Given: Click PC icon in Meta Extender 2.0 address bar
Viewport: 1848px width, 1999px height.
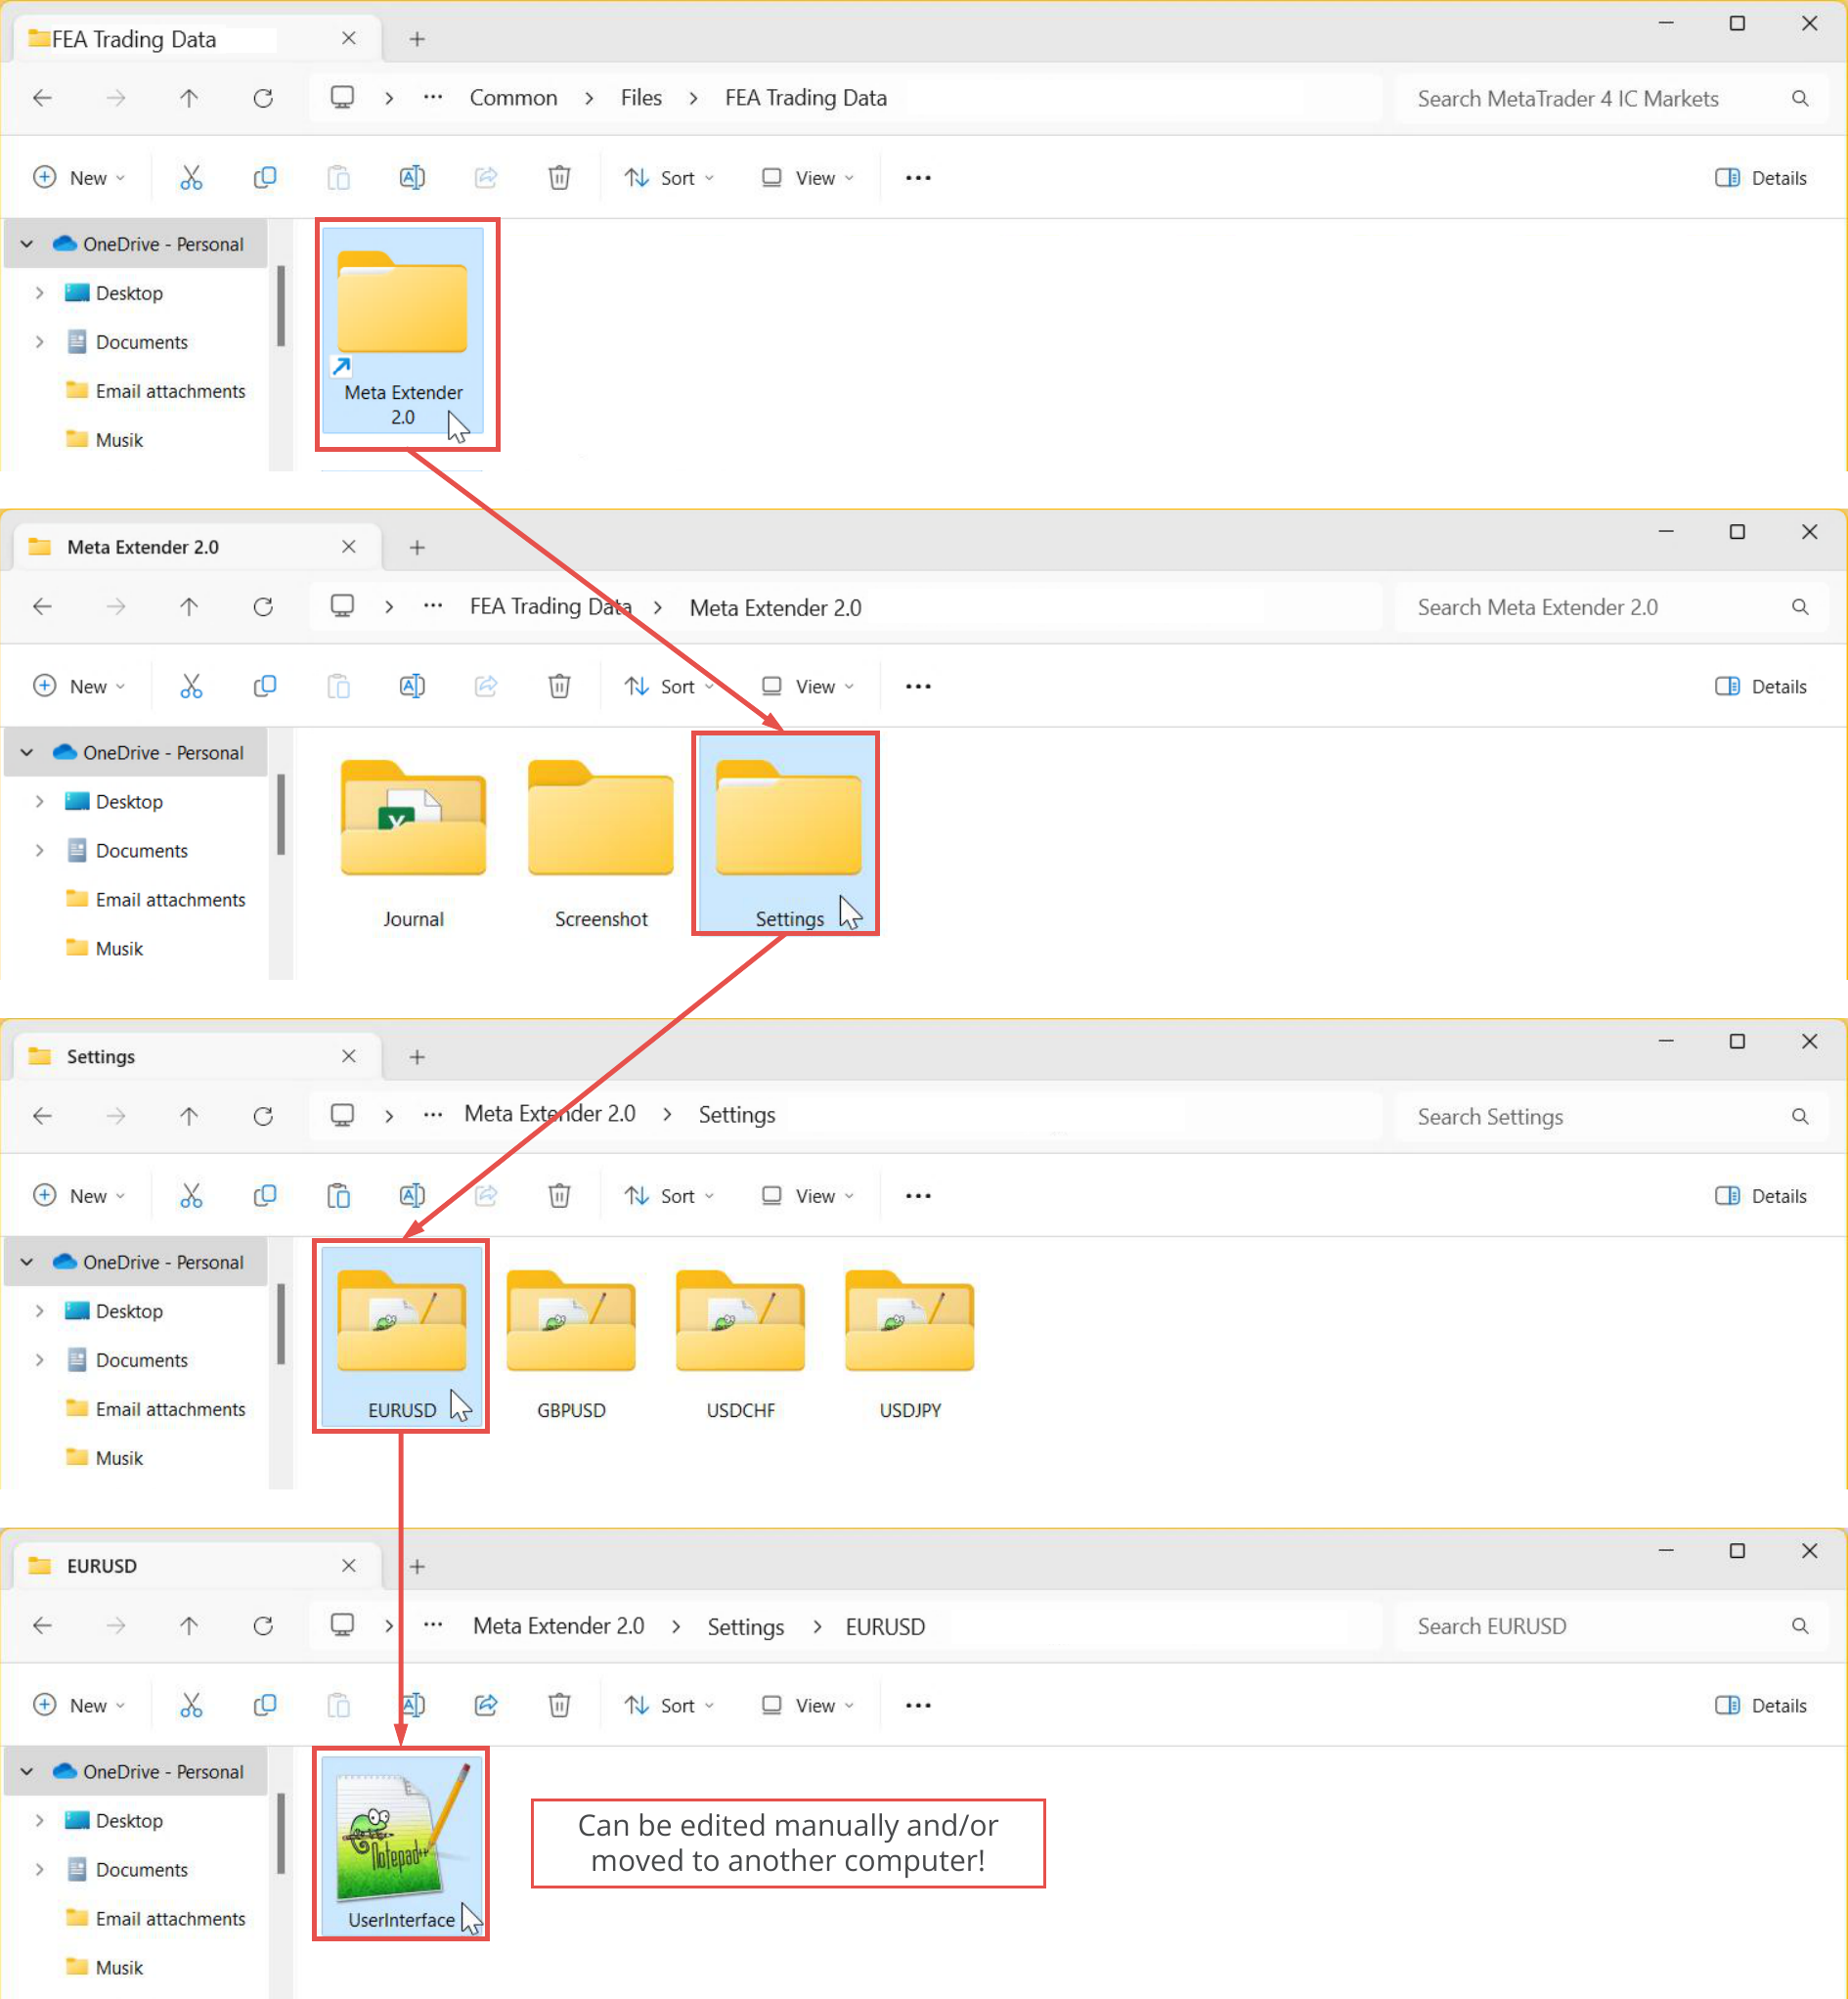Looking at the screenshot, I should pos(342,607).
